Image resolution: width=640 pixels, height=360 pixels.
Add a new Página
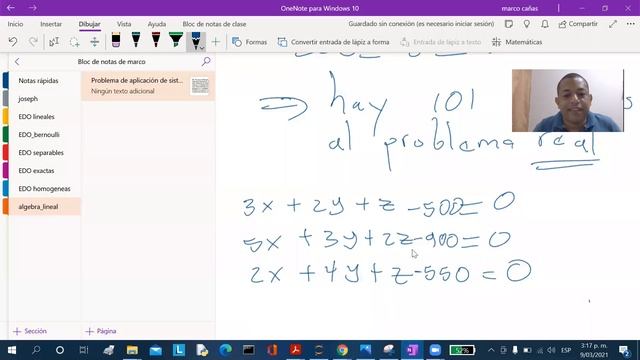click(100, 331)
